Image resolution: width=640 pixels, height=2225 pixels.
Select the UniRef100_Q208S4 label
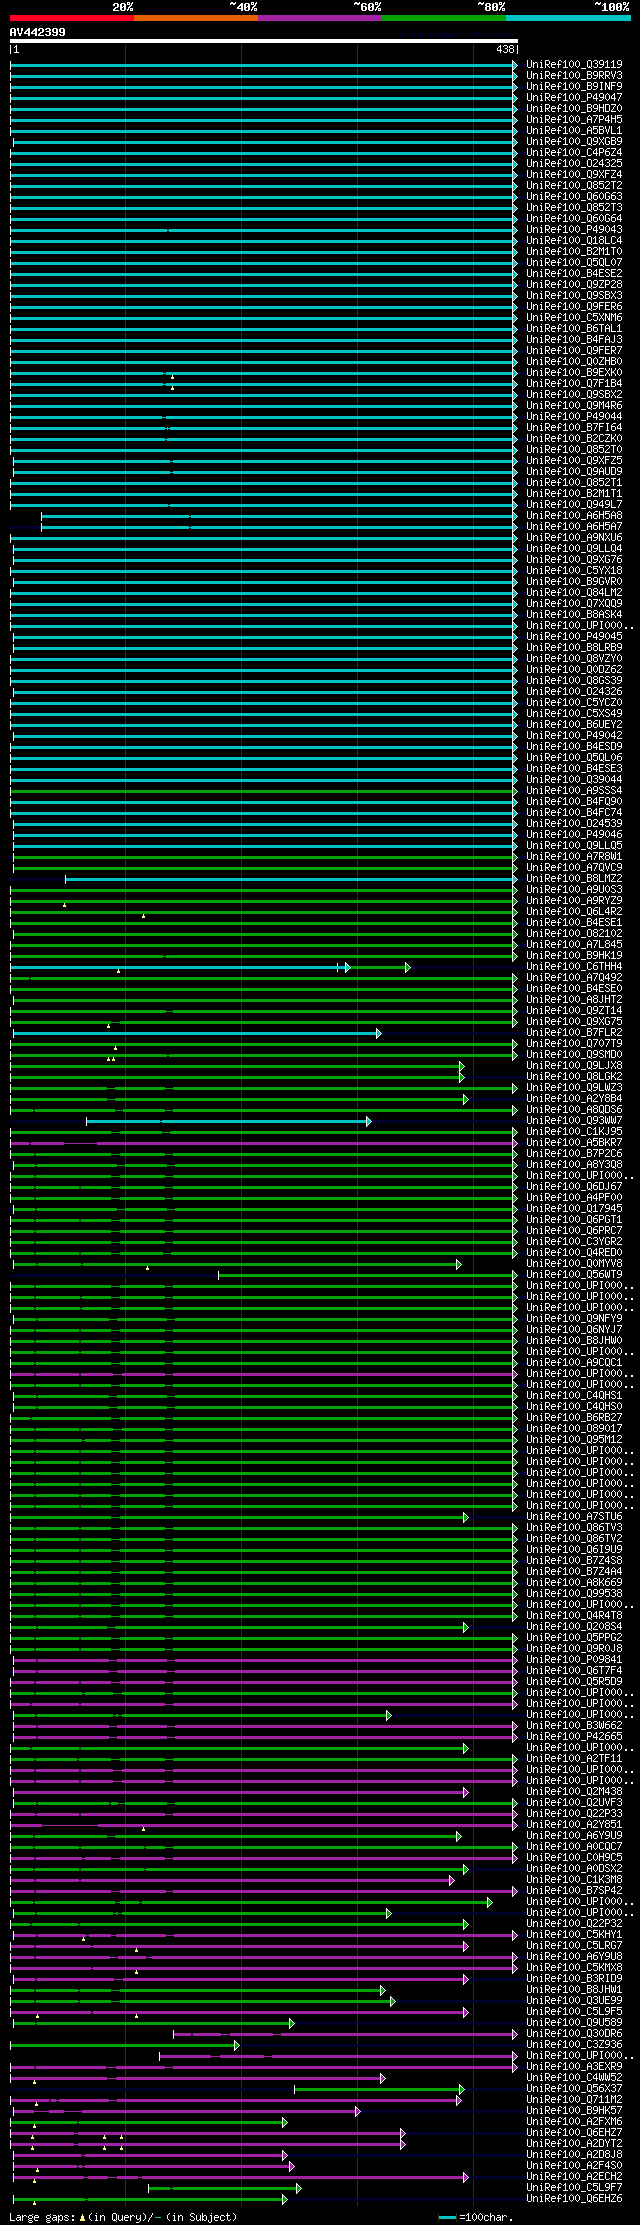(x=574, y=1627)
